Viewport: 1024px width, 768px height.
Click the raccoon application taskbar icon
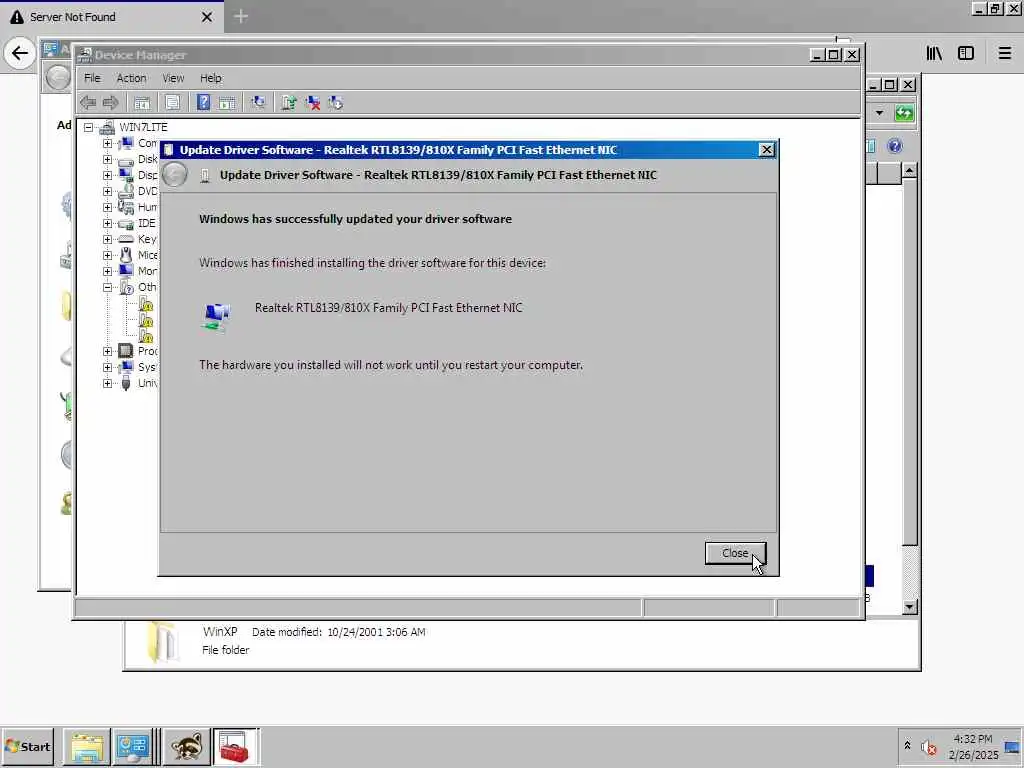187,747
